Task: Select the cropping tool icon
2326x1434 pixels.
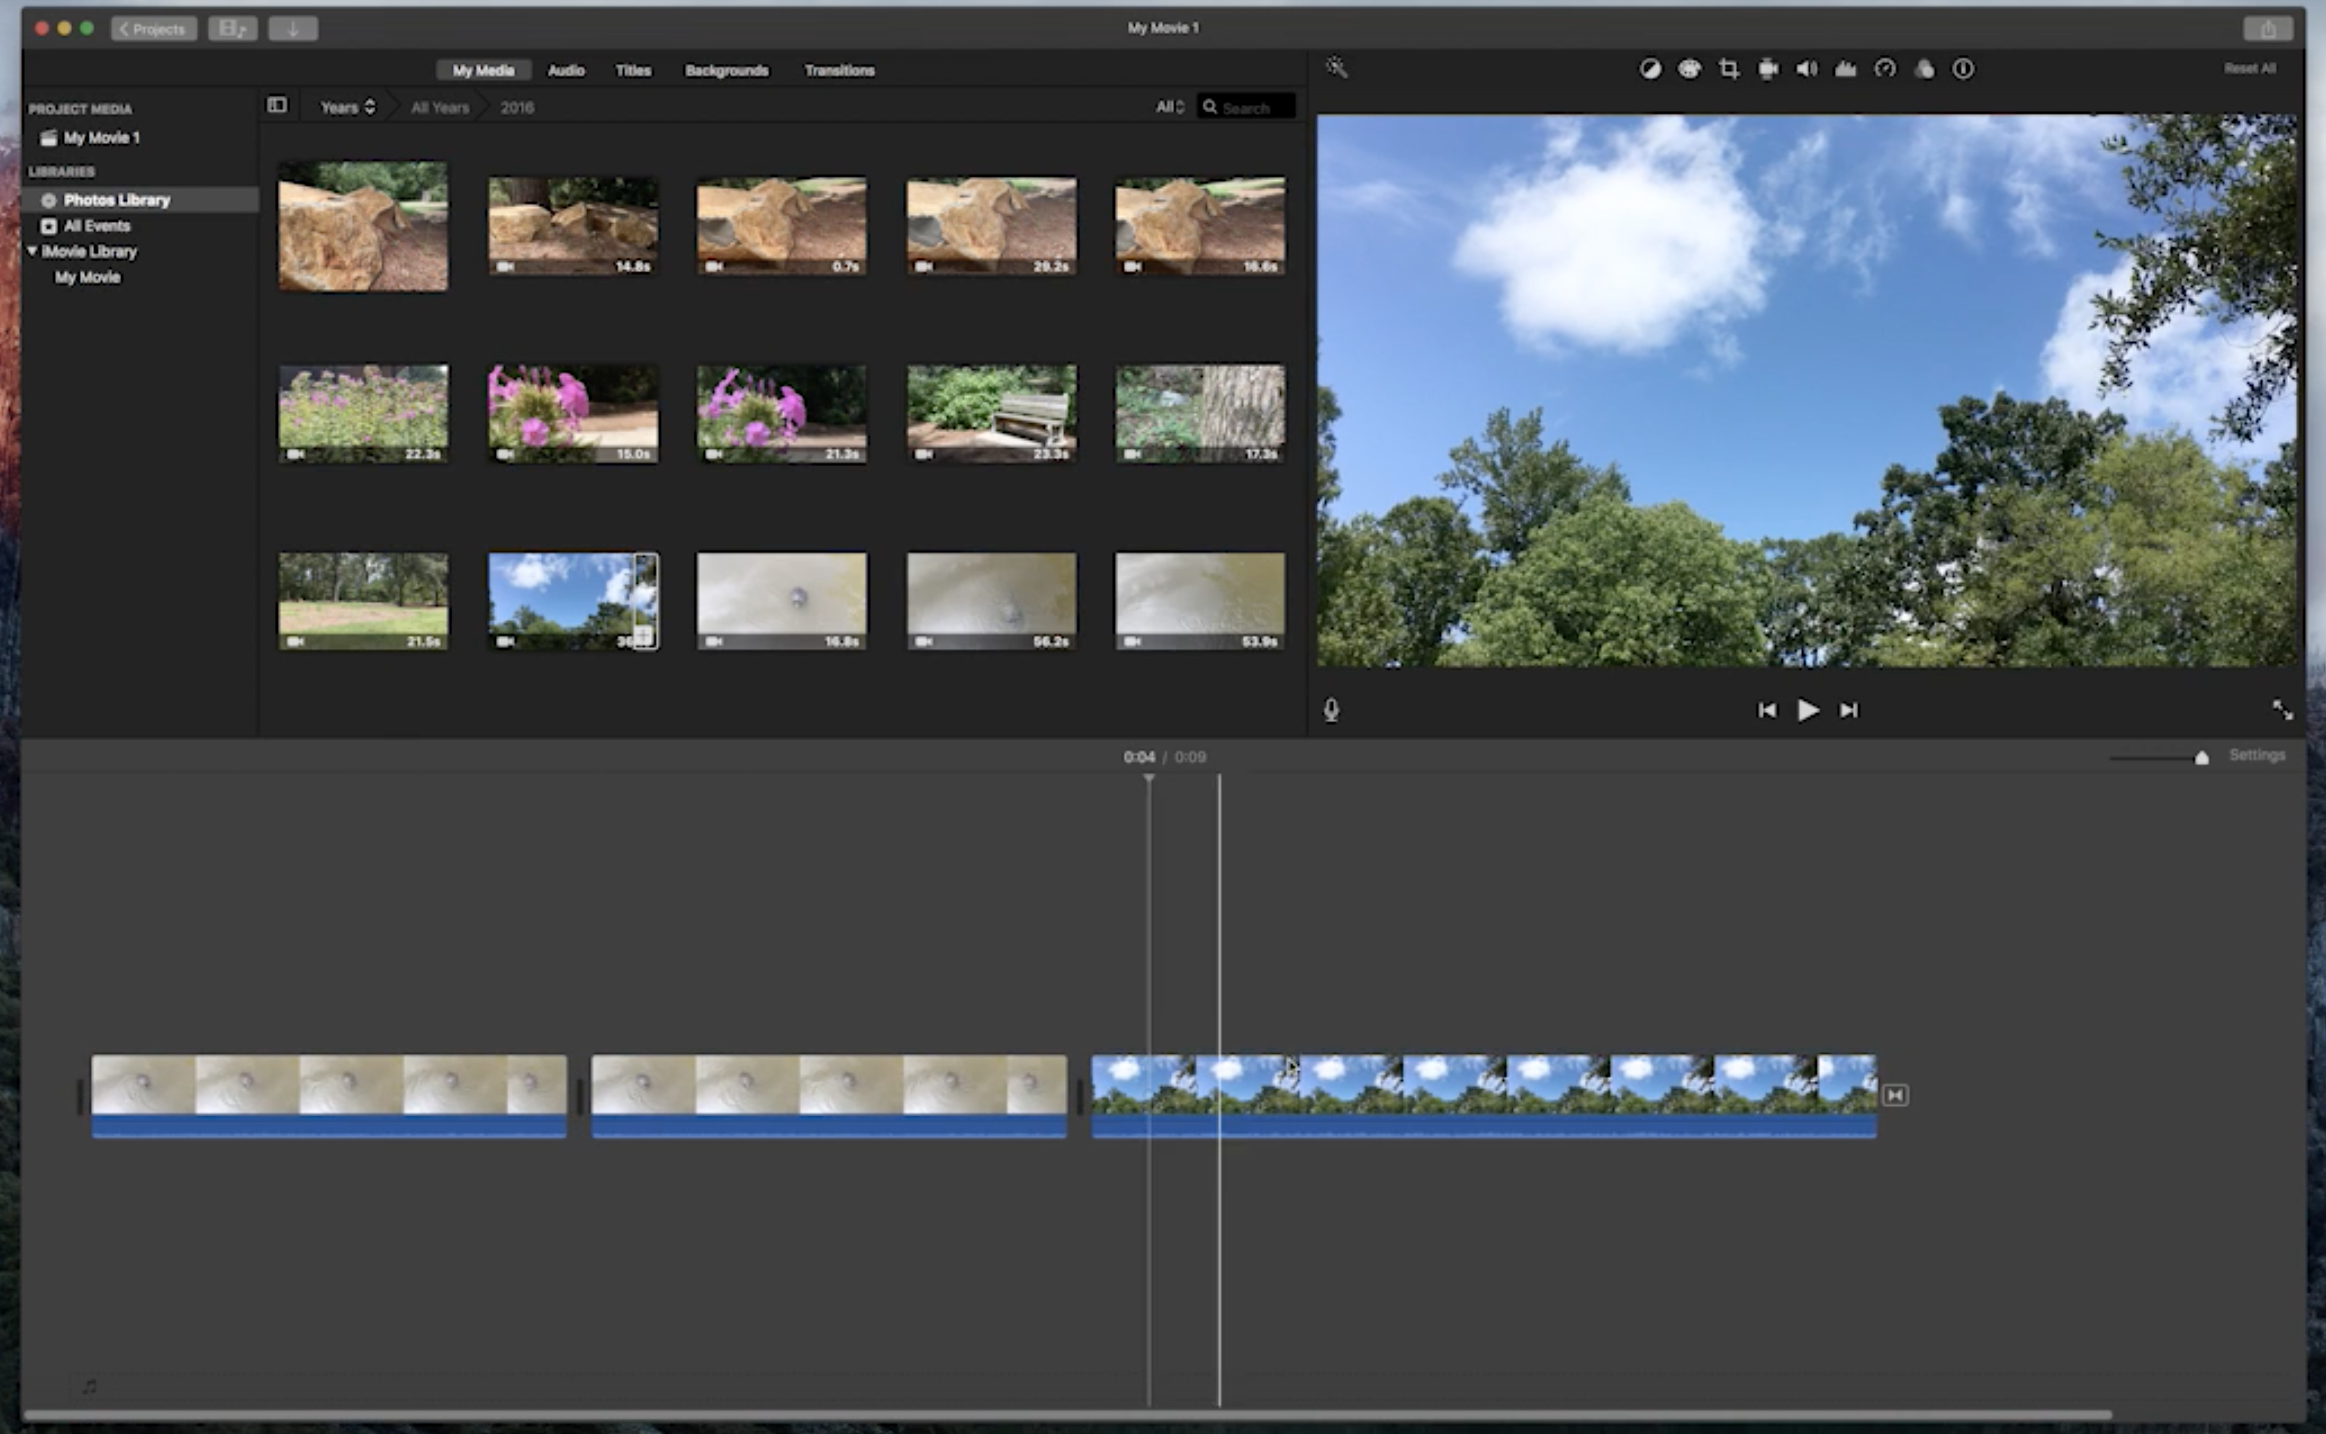Action: tap(1728, 69)
